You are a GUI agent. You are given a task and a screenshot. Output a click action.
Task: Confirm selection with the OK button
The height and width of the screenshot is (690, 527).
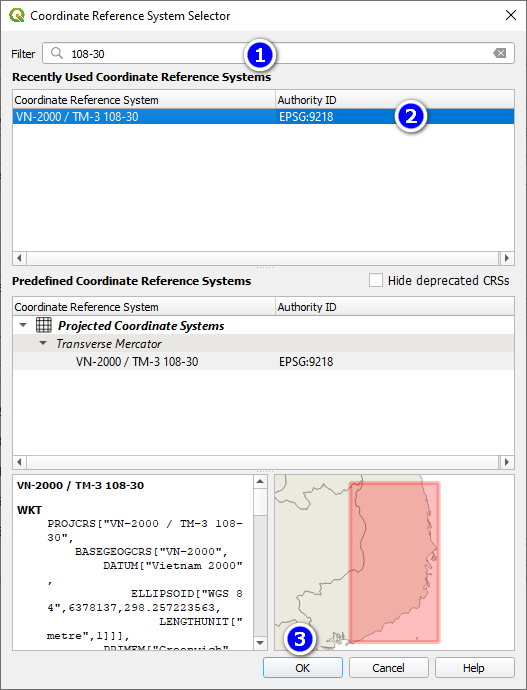click(303, 668)
